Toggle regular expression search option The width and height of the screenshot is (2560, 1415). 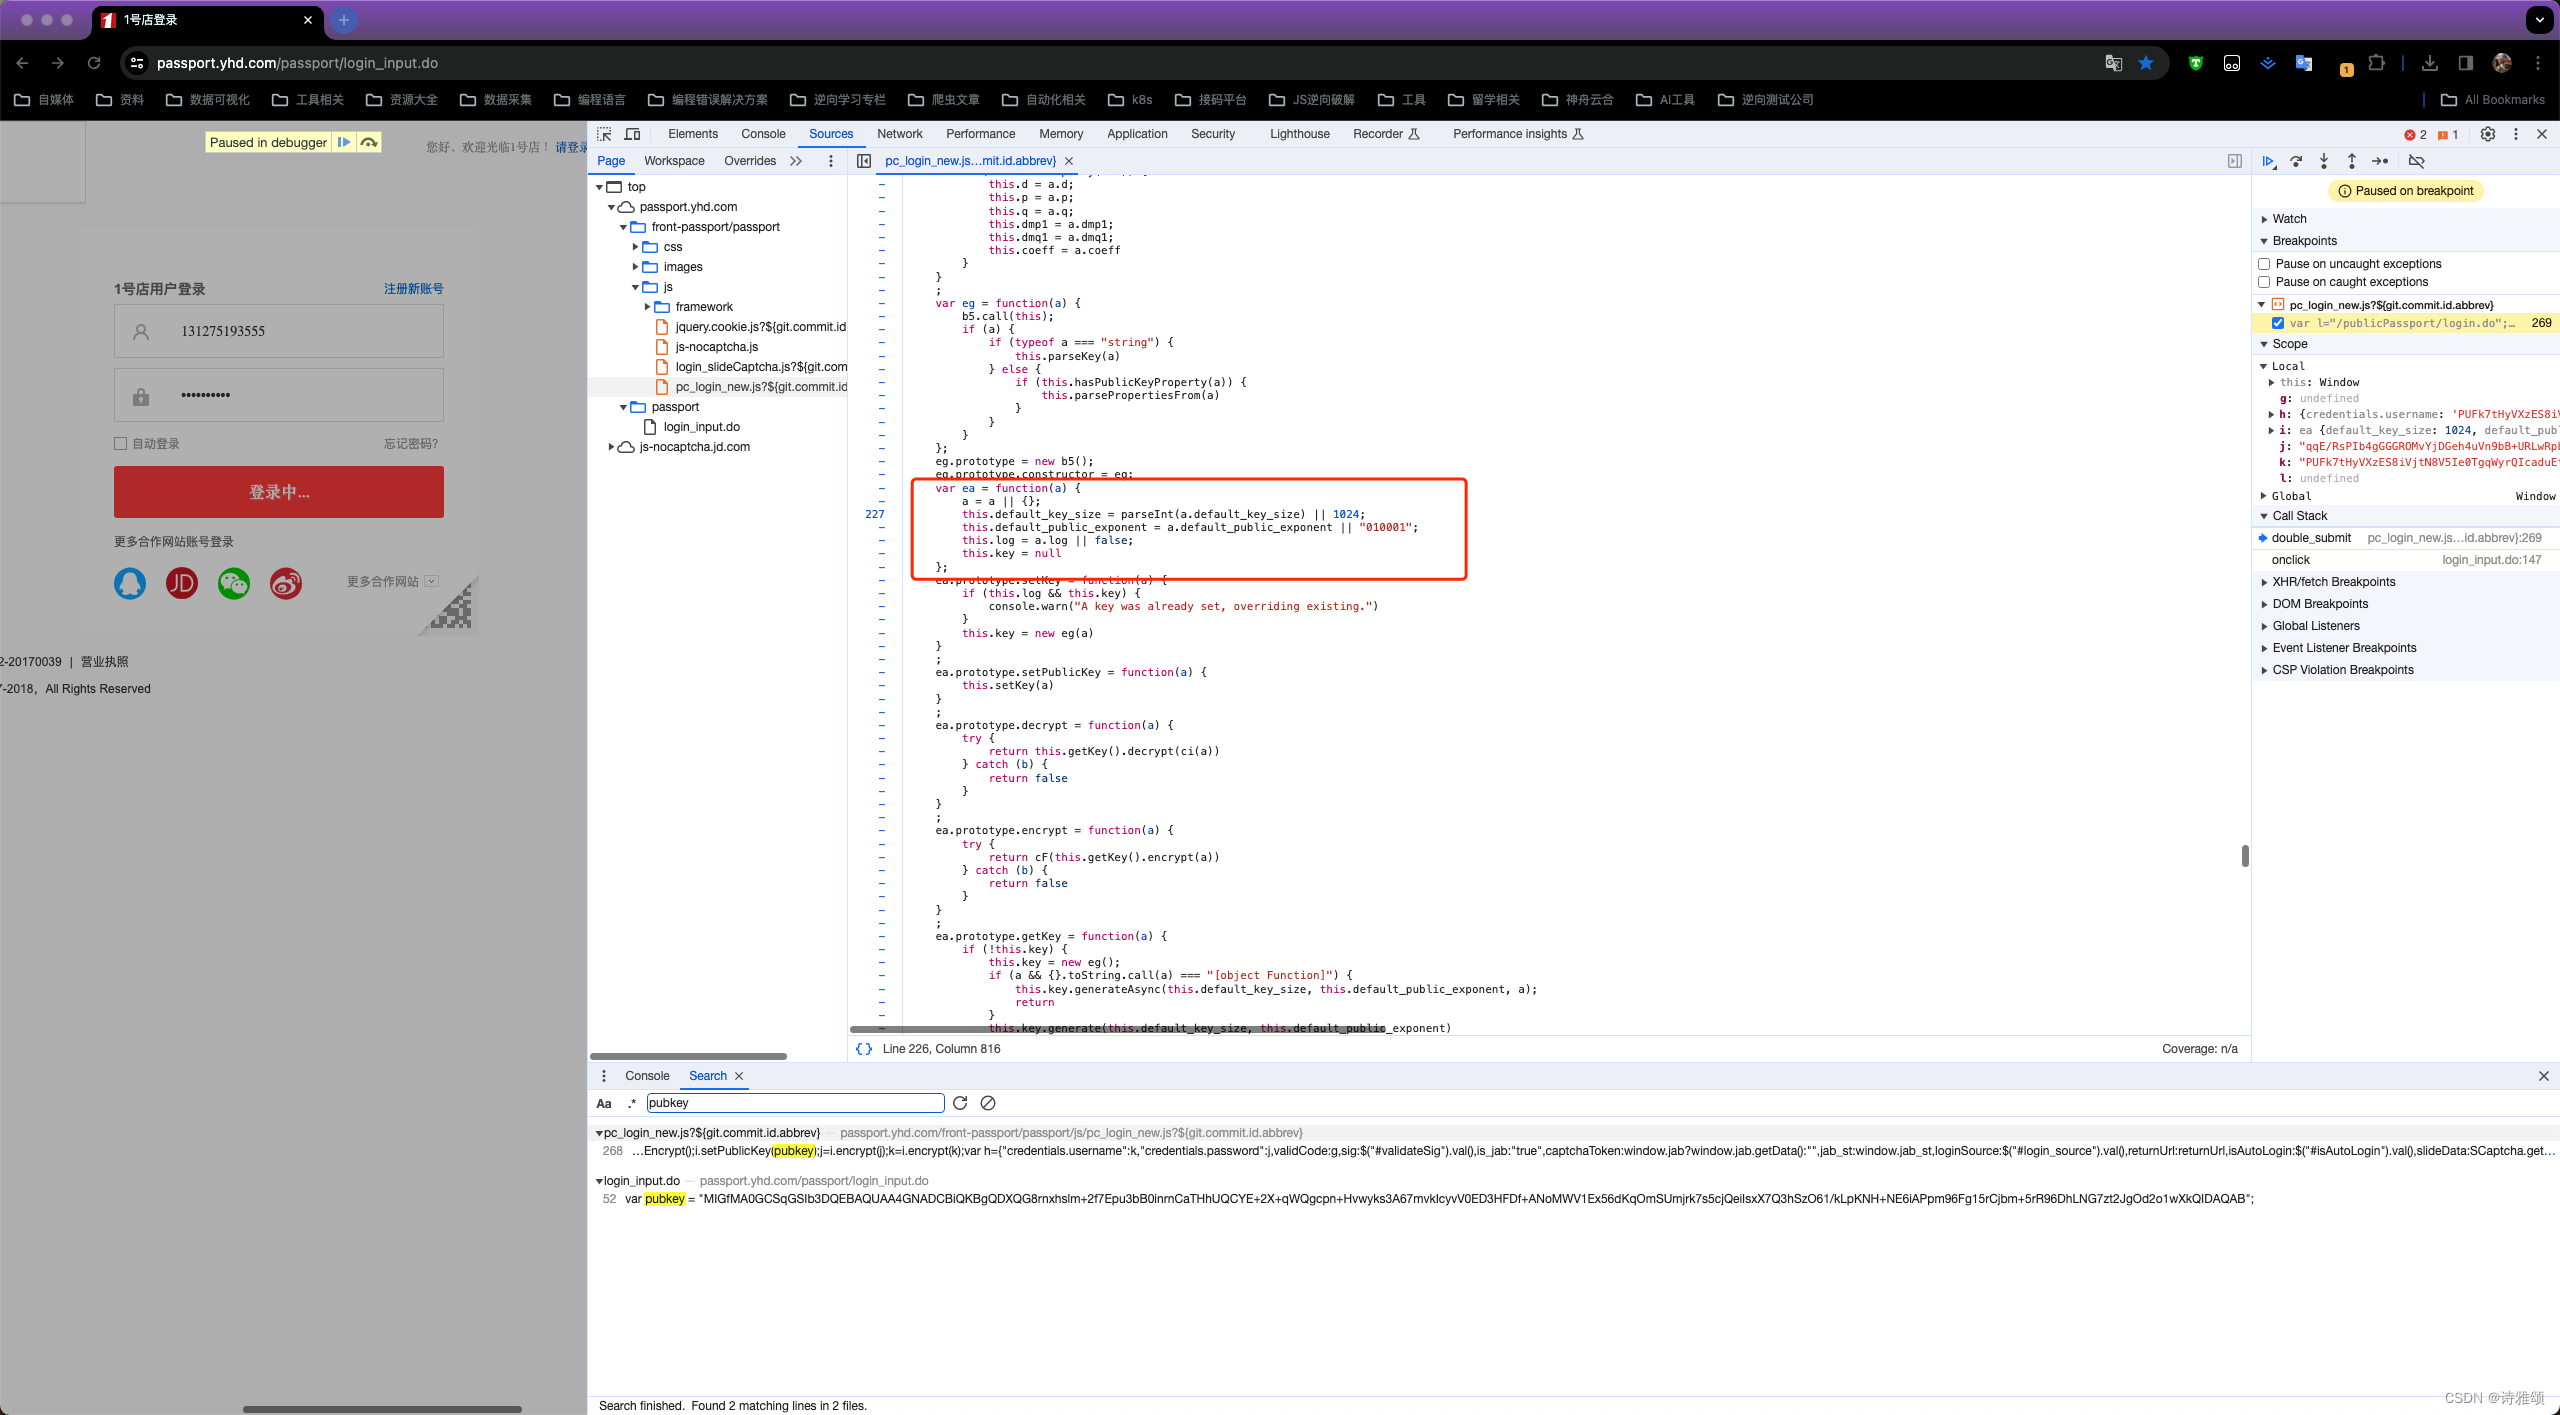pos(631,1104)
